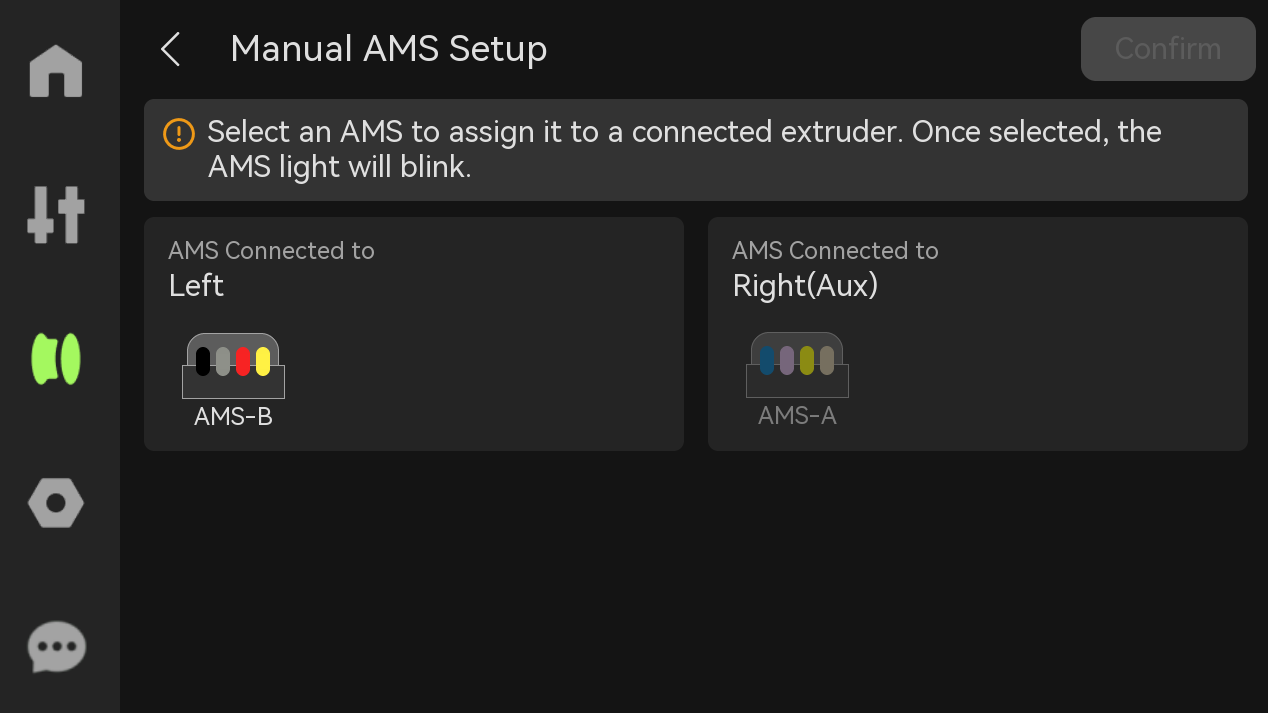Go back with the left arrow
Image resolution: width=1268 pixels, height=713 pixels.
pyautogui.click(x=171, y=49)
